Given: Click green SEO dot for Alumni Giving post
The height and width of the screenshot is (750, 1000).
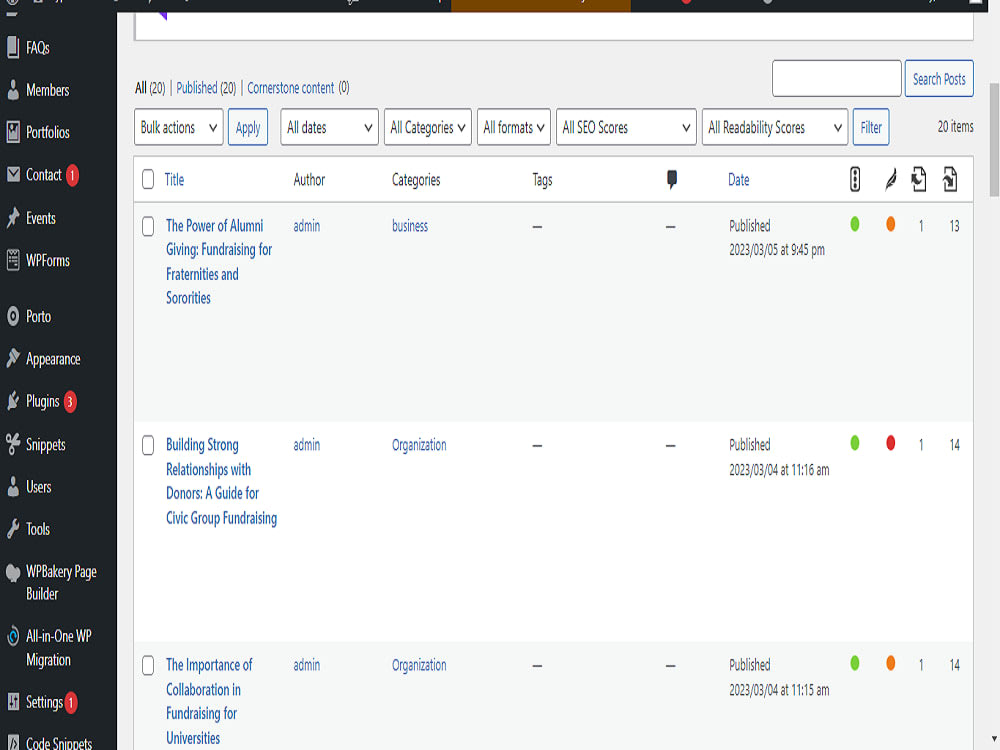Looking at the screenshot, I should pyautogui.click(x=855, y=224).
